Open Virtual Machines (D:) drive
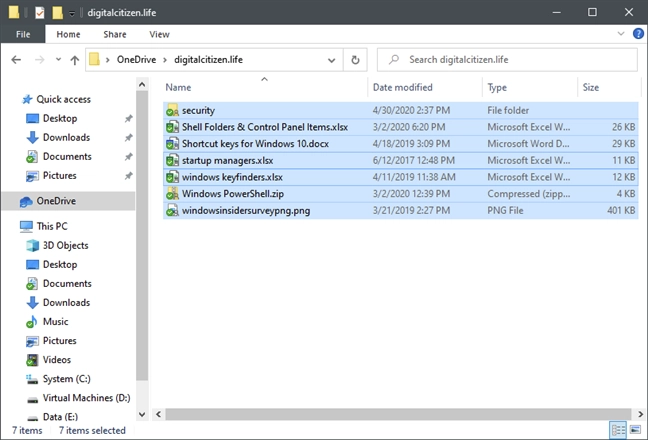This screenshot has height=440, width=648. coord(86,398)
